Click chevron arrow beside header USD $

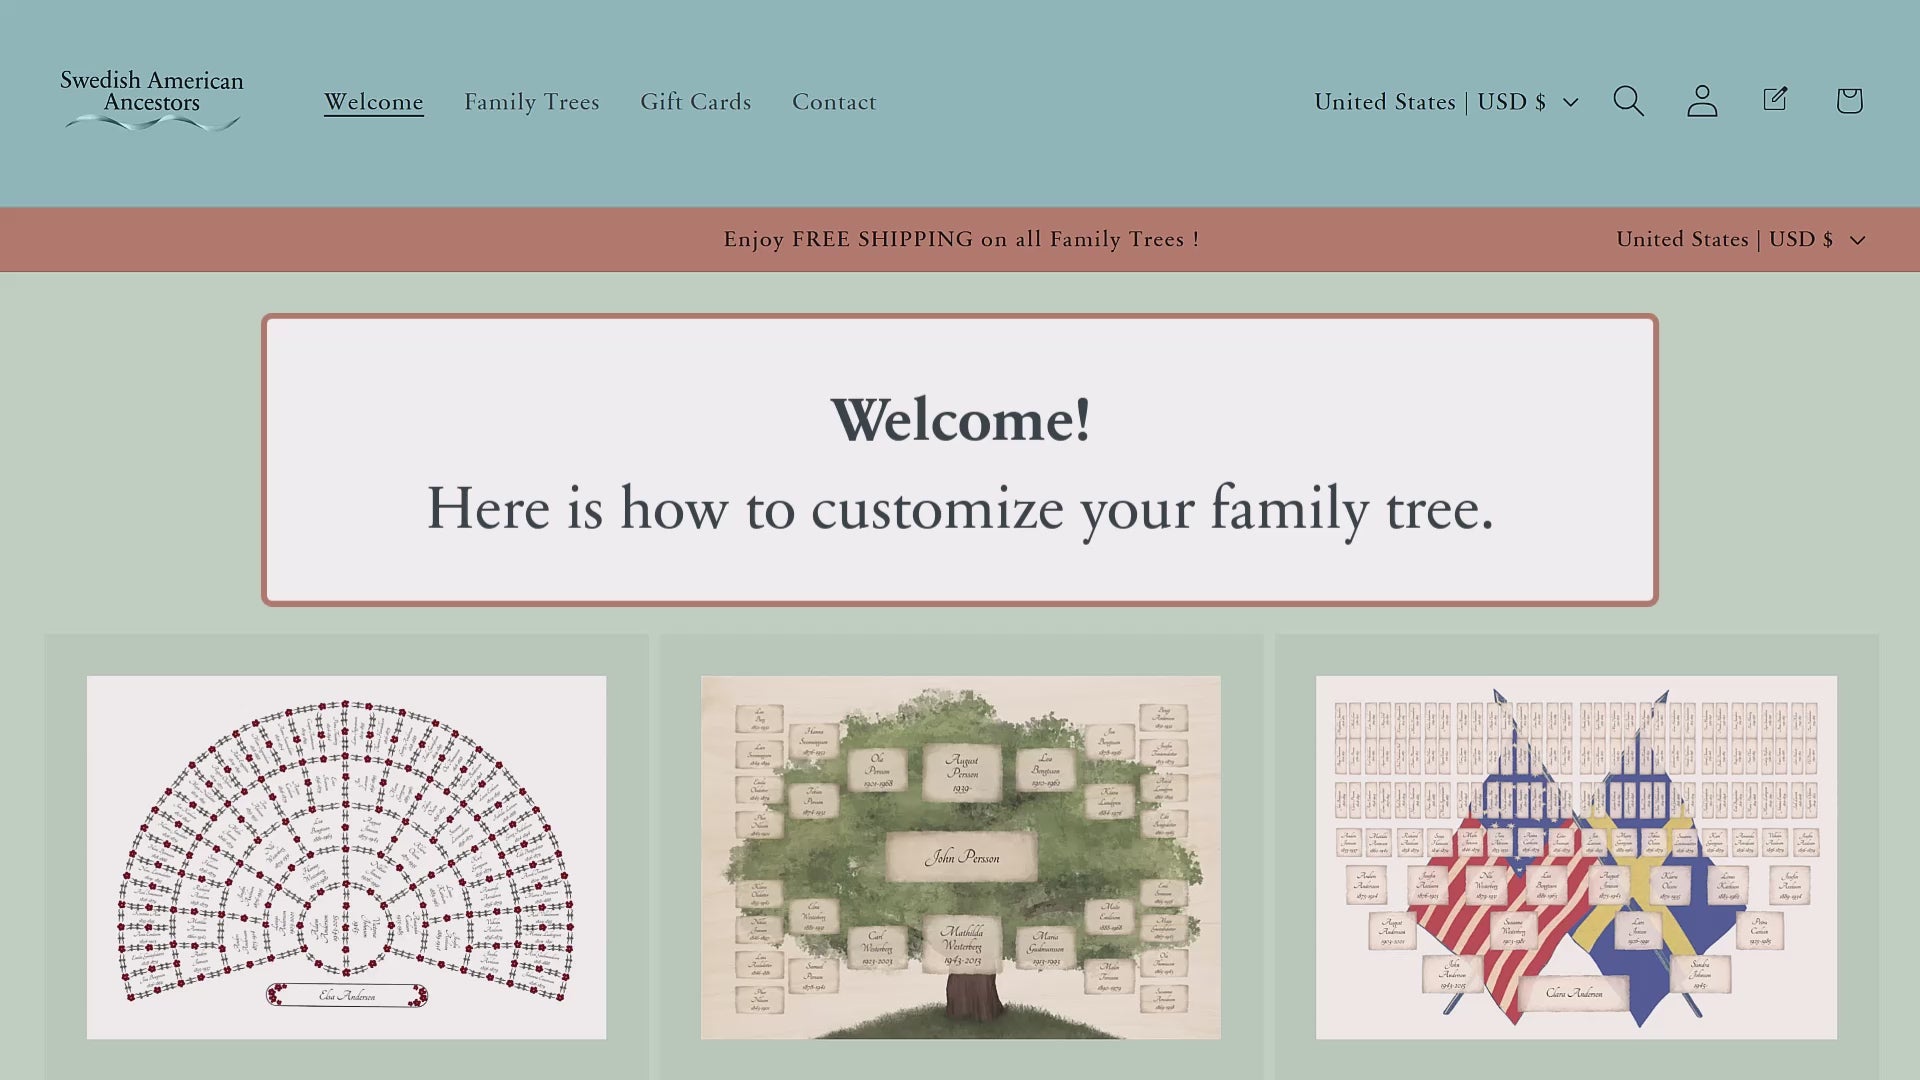coord(1571,102)
